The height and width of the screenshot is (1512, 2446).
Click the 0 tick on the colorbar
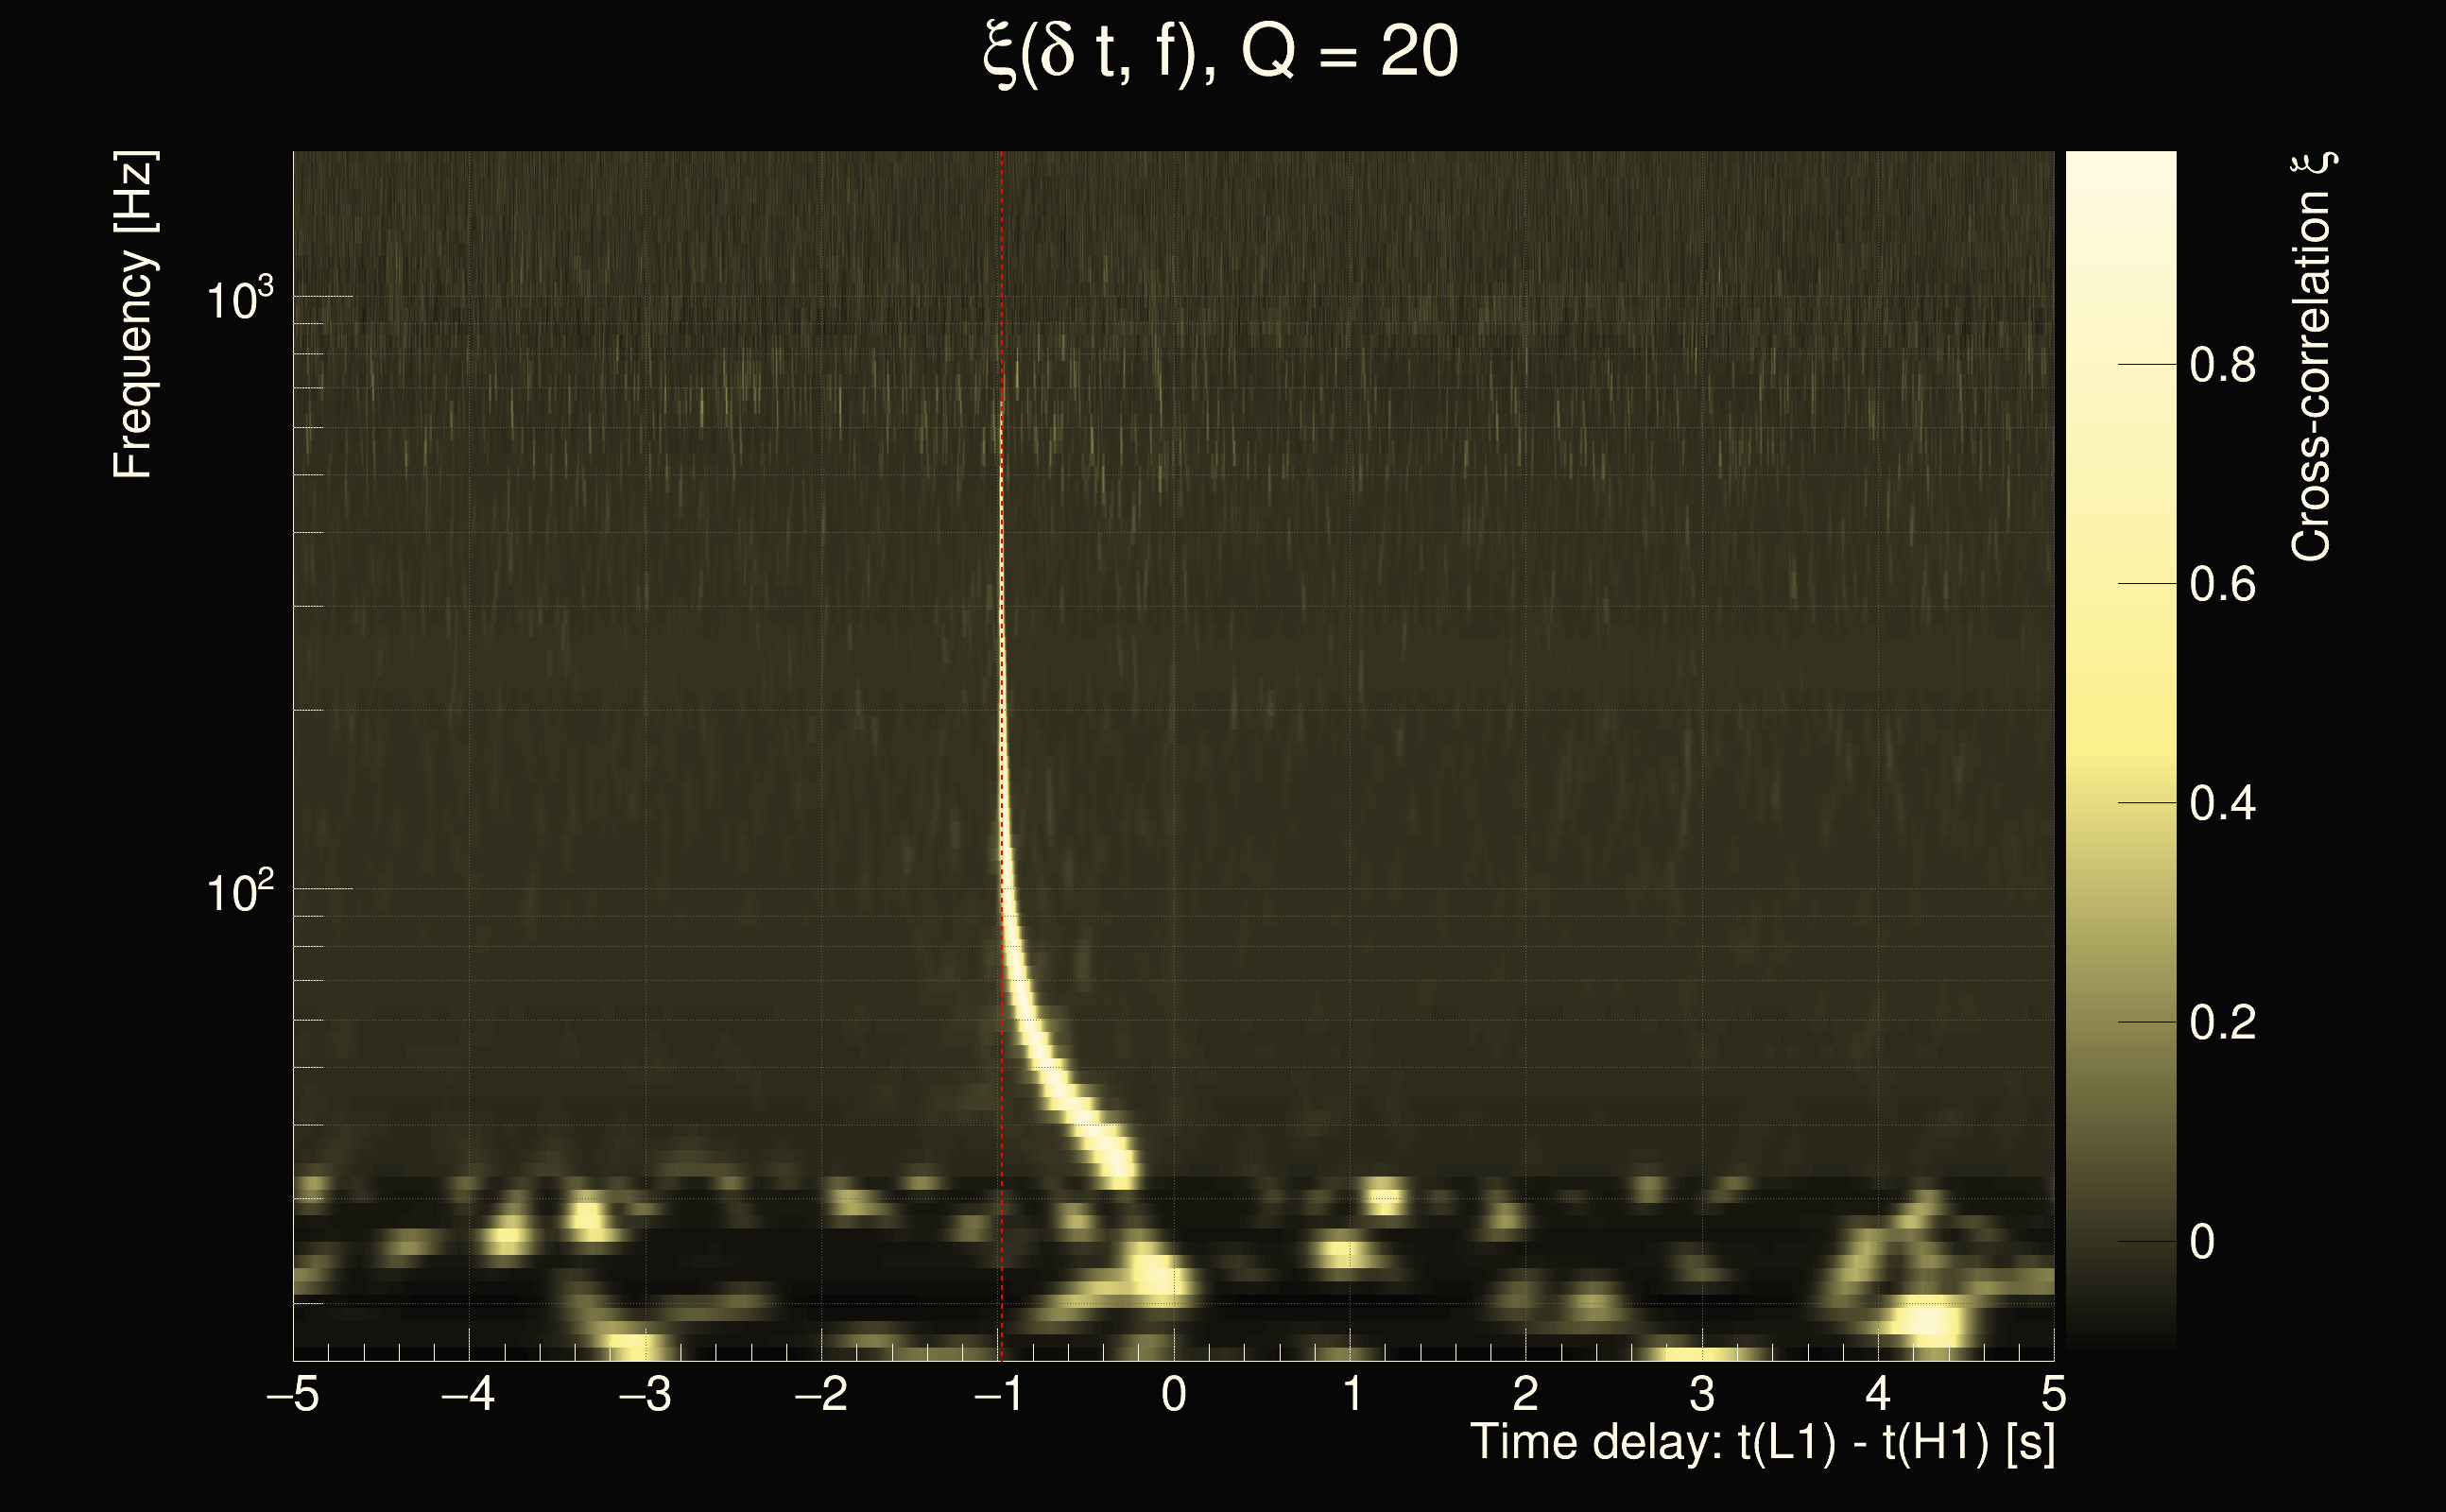click(2202, 1242)
